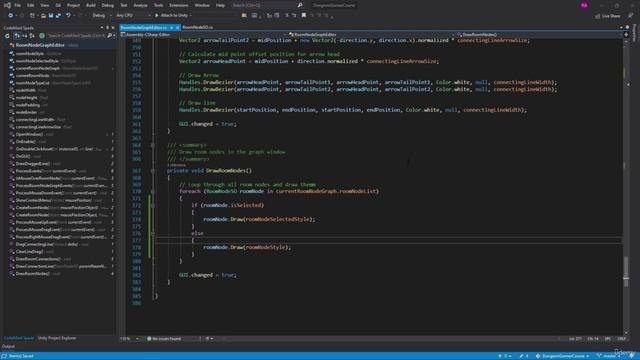Viewport: 640px width, 360px height.
Task: Select DragConnectingLine method in CodeMaid Spade
Action: [35, 244]
